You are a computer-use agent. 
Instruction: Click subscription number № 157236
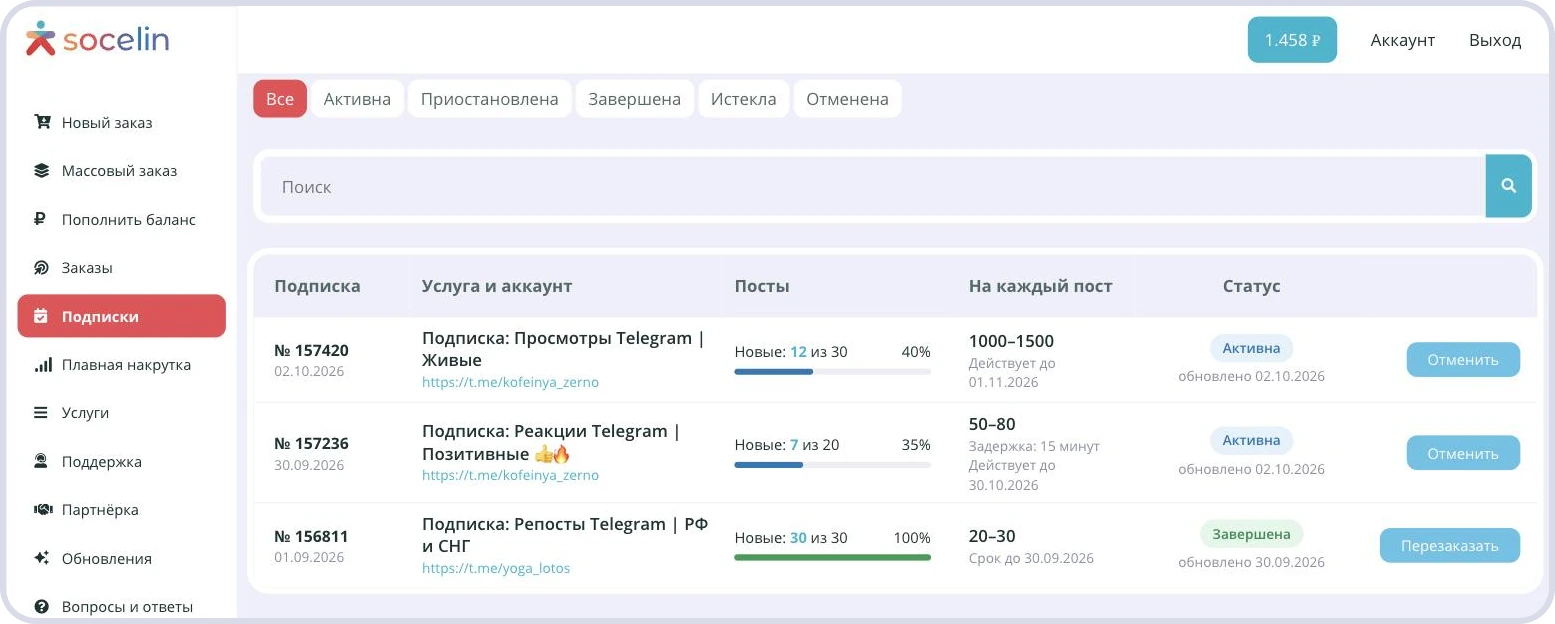coord(311,444)
